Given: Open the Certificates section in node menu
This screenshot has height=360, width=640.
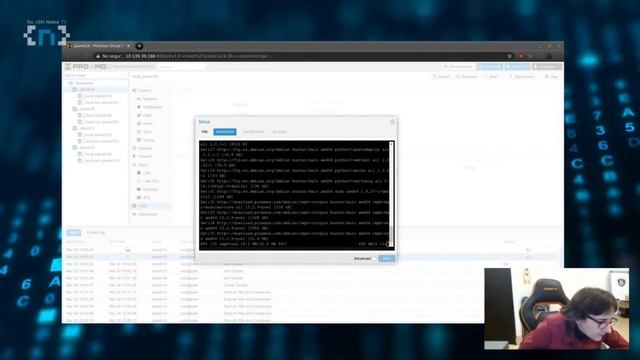Looking at the screenshot, I should 149,107.
